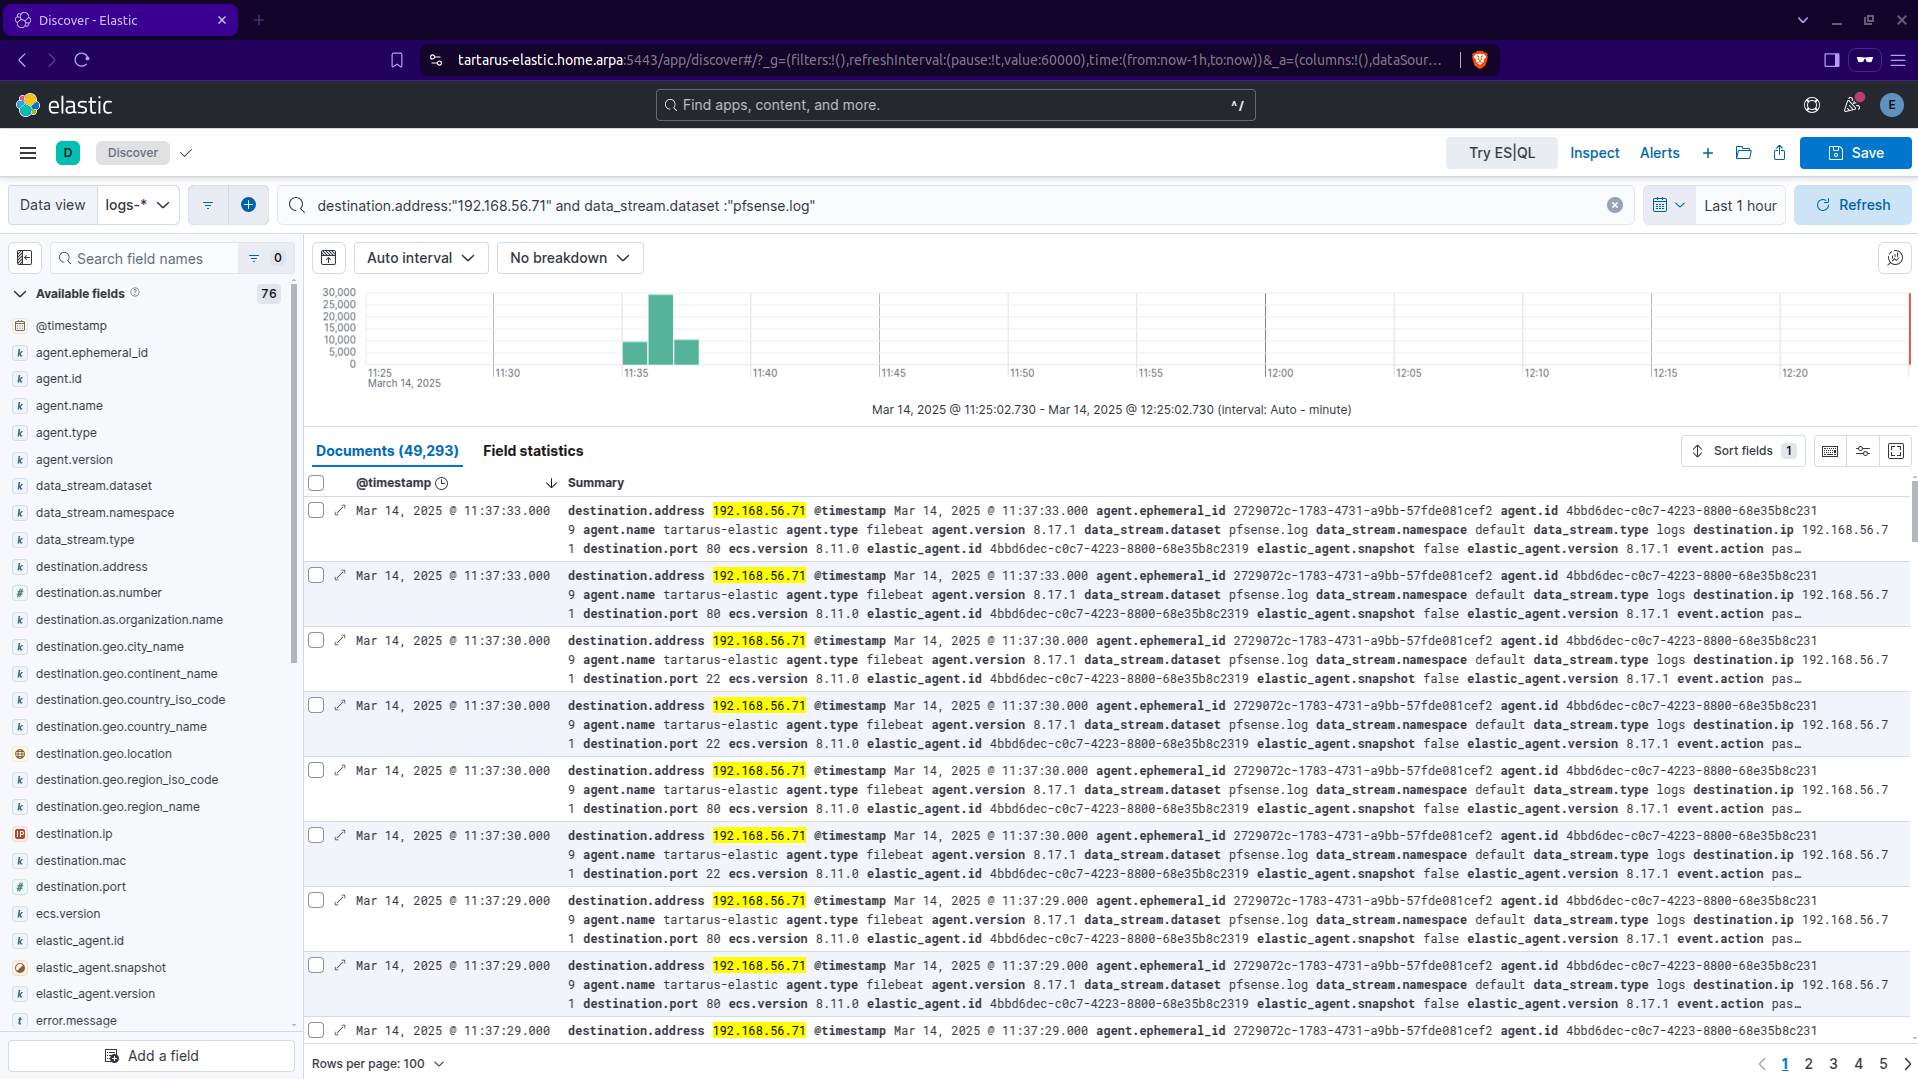
Task: Click the add filter plus icon
Action: (248, 205)
